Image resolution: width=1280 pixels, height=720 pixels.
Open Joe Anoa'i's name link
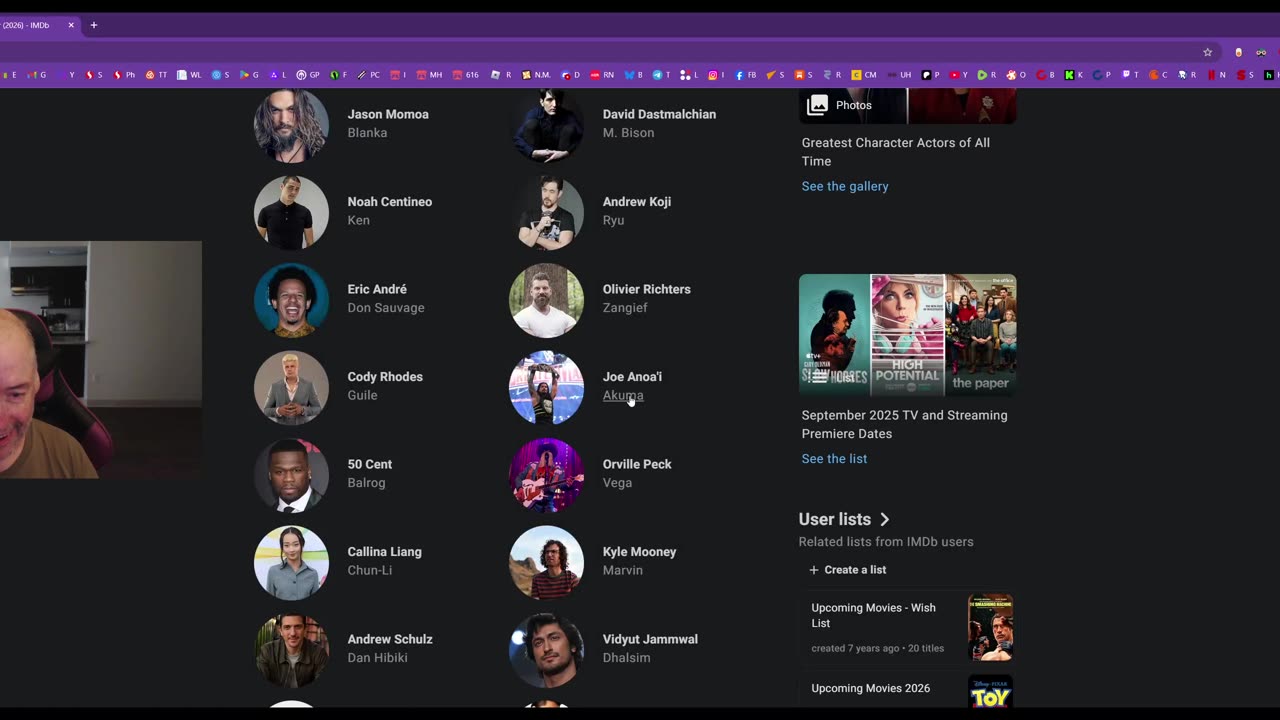pyautogui.click(x=632, y=377)
